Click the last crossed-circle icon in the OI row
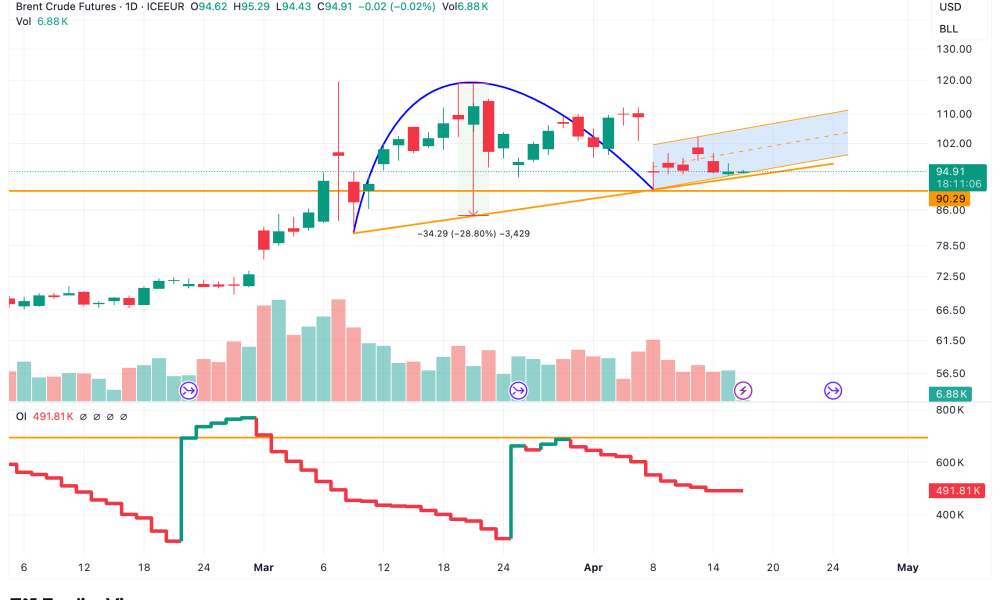The height and width of the screenshot is (600, 1000). pos(124,417)
